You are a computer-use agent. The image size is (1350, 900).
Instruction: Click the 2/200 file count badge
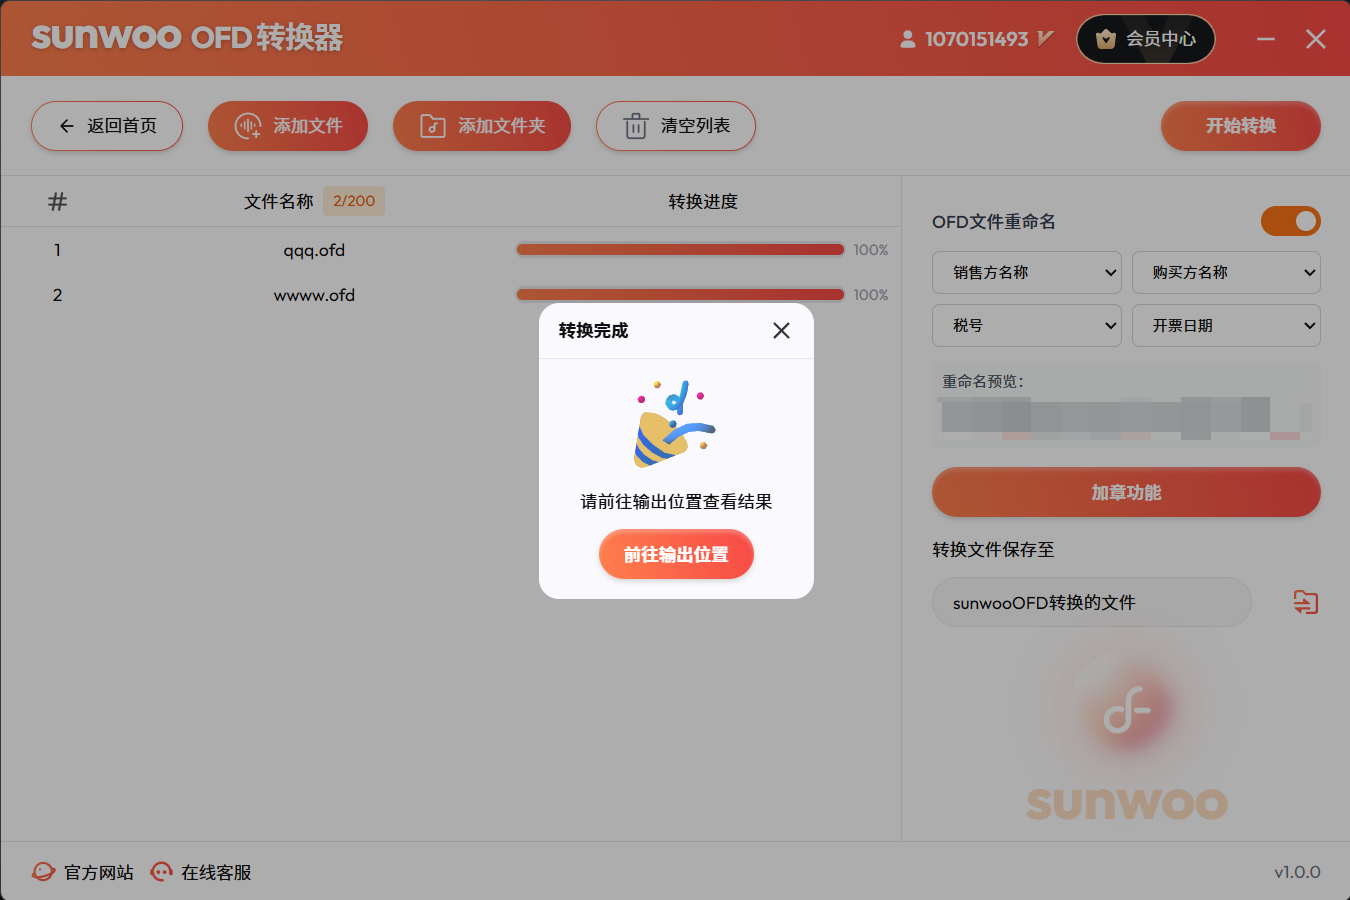pyautogui.click(x=354, y=201)
